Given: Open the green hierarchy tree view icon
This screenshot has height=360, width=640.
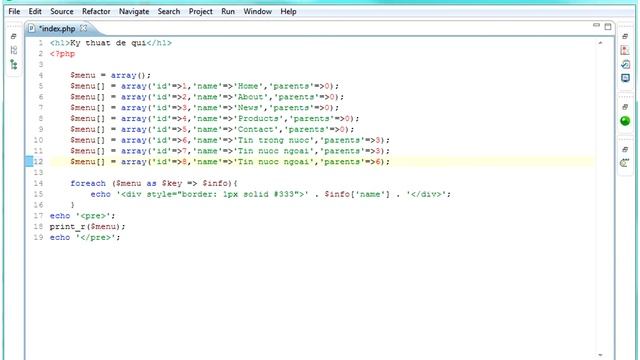Looking at the screenshot, I should [14, 64].
